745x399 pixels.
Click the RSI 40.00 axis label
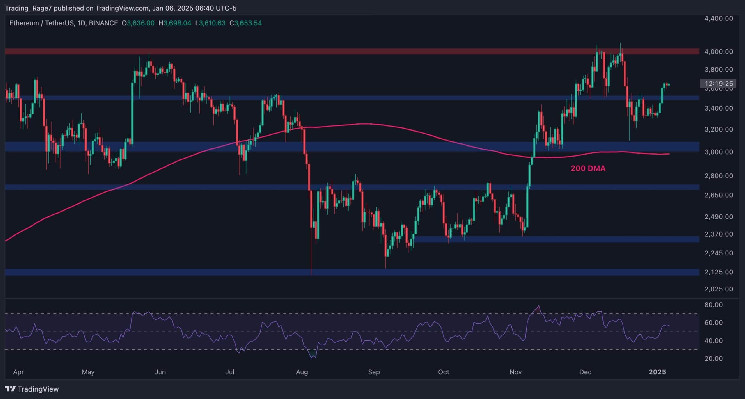pos(715,341)
